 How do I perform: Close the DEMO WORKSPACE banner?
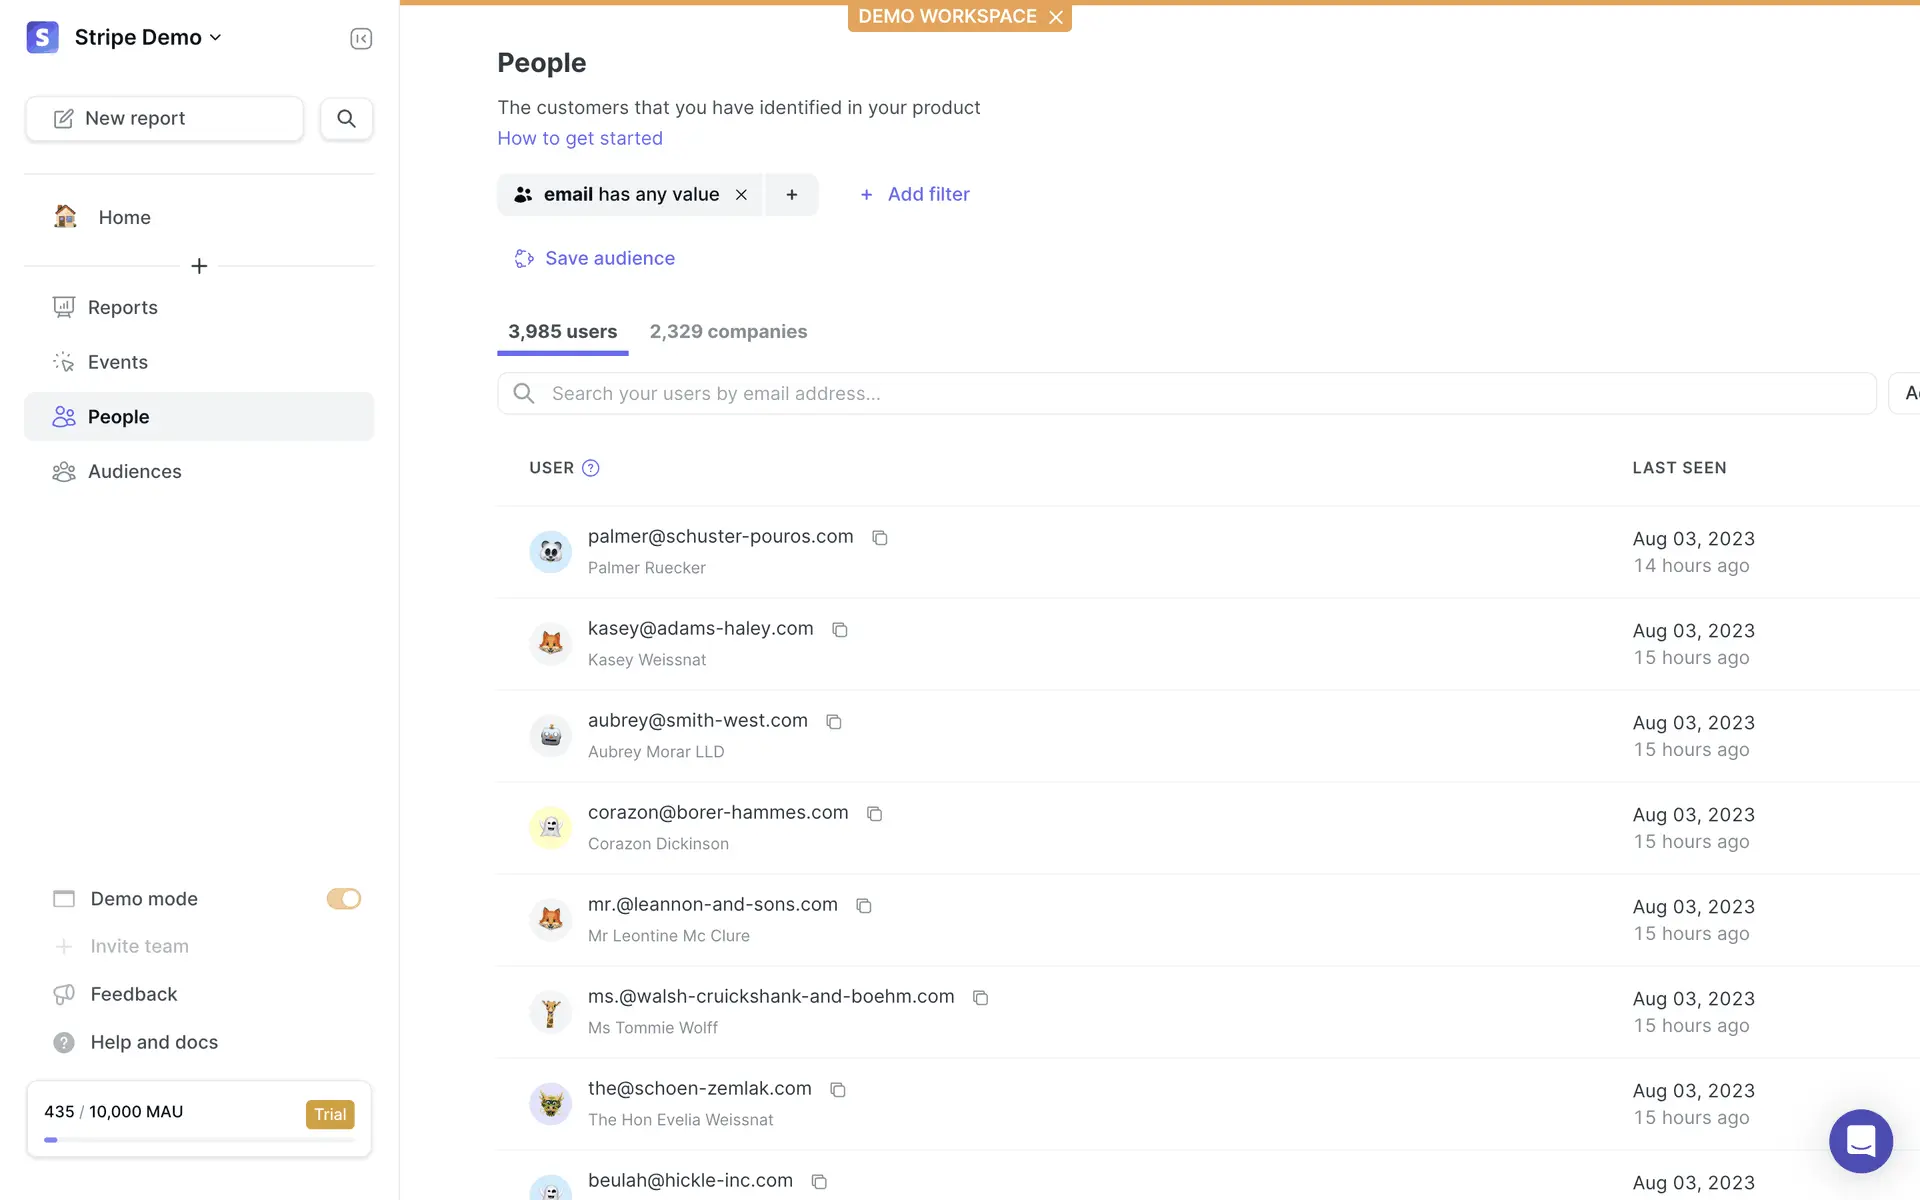[x=1056, y=17]
